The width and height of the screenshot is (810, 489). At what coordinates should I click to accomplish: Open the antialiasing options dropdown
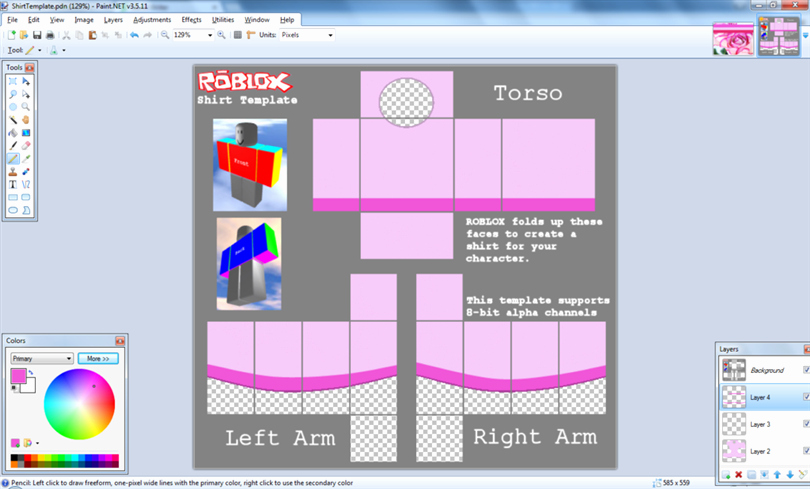click(x=64, y=51)
